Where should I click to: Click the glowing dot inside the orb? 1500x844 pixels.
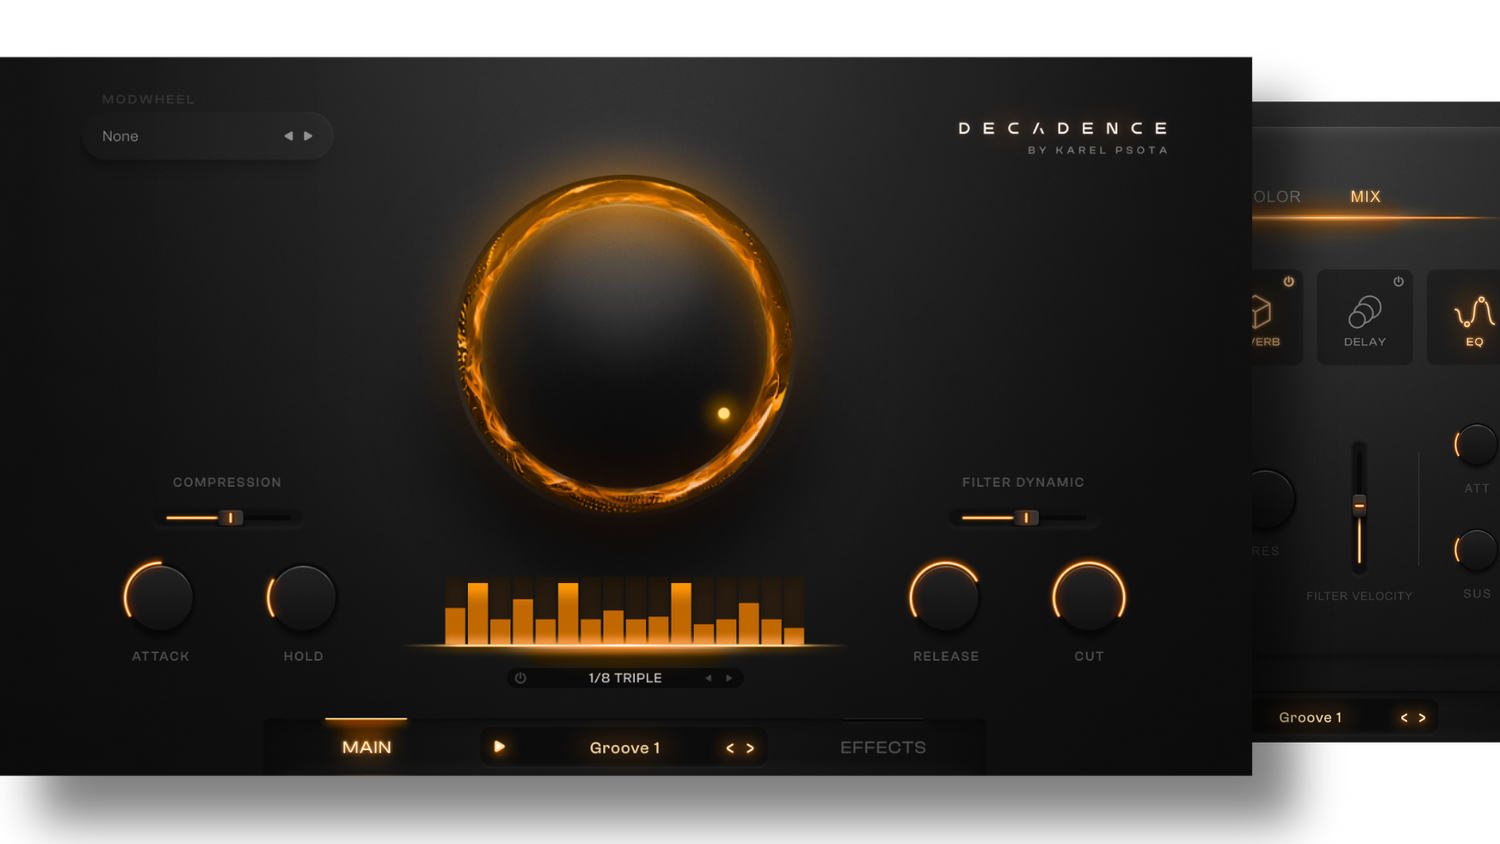[724, 413]
